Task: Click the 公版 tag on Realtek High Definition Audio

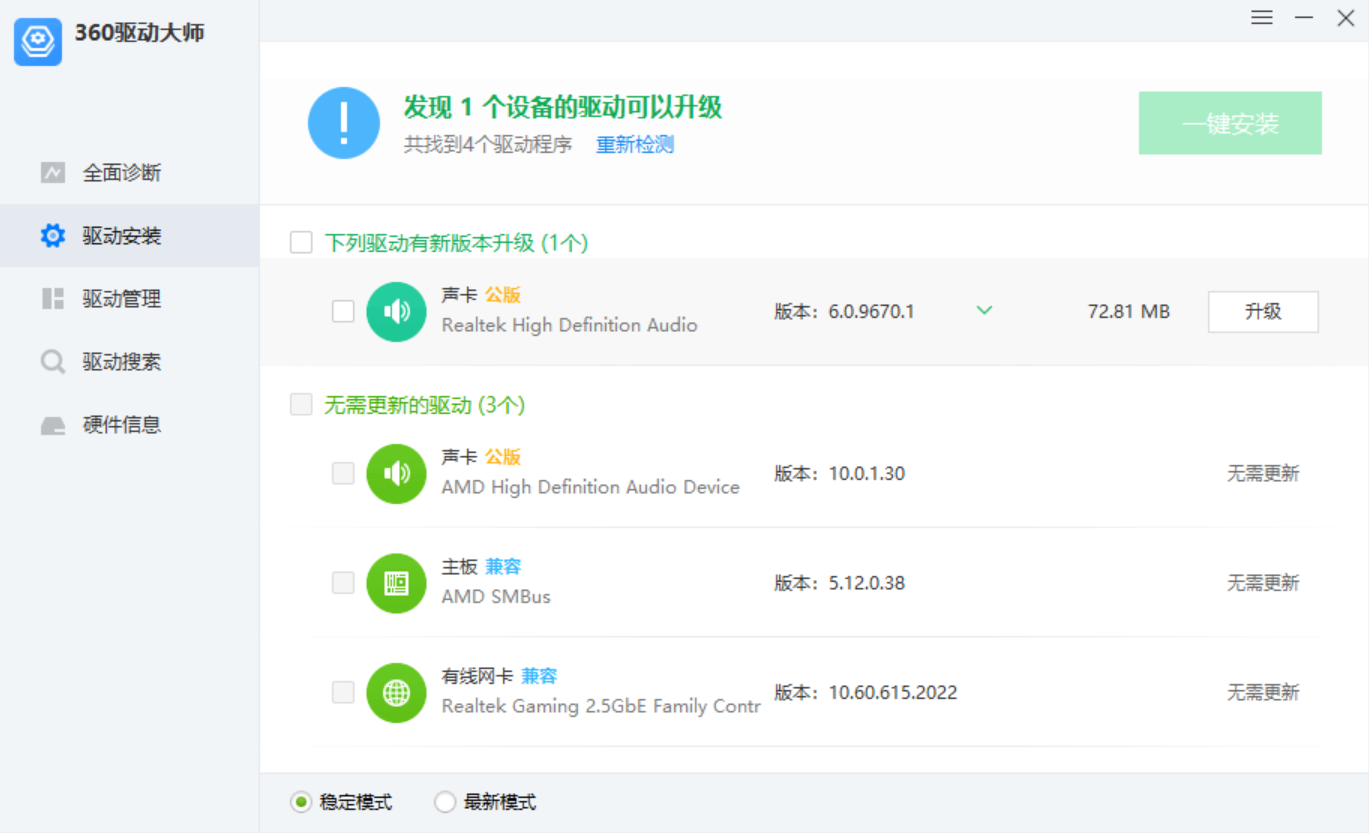Action: (503, 295)
